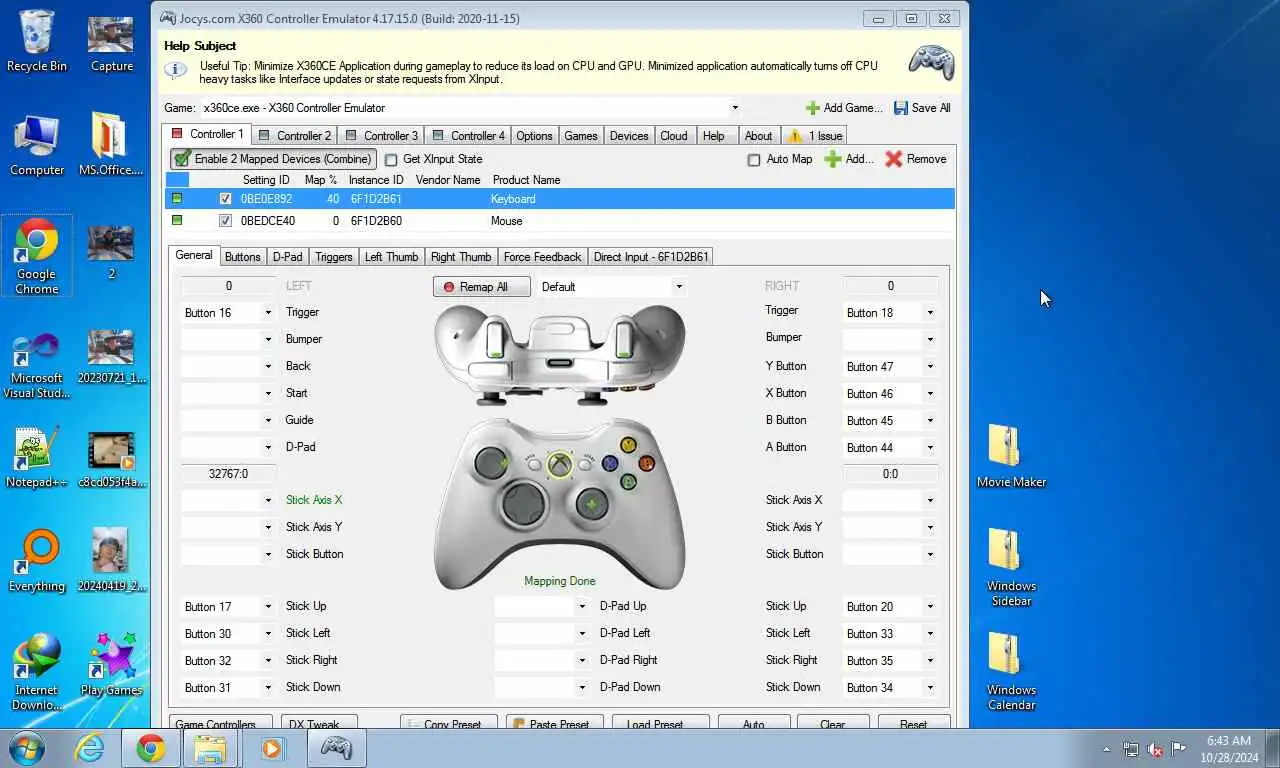Open the left Stick Axis X dropdown
1280x768 pixels.
click(268, 500)
